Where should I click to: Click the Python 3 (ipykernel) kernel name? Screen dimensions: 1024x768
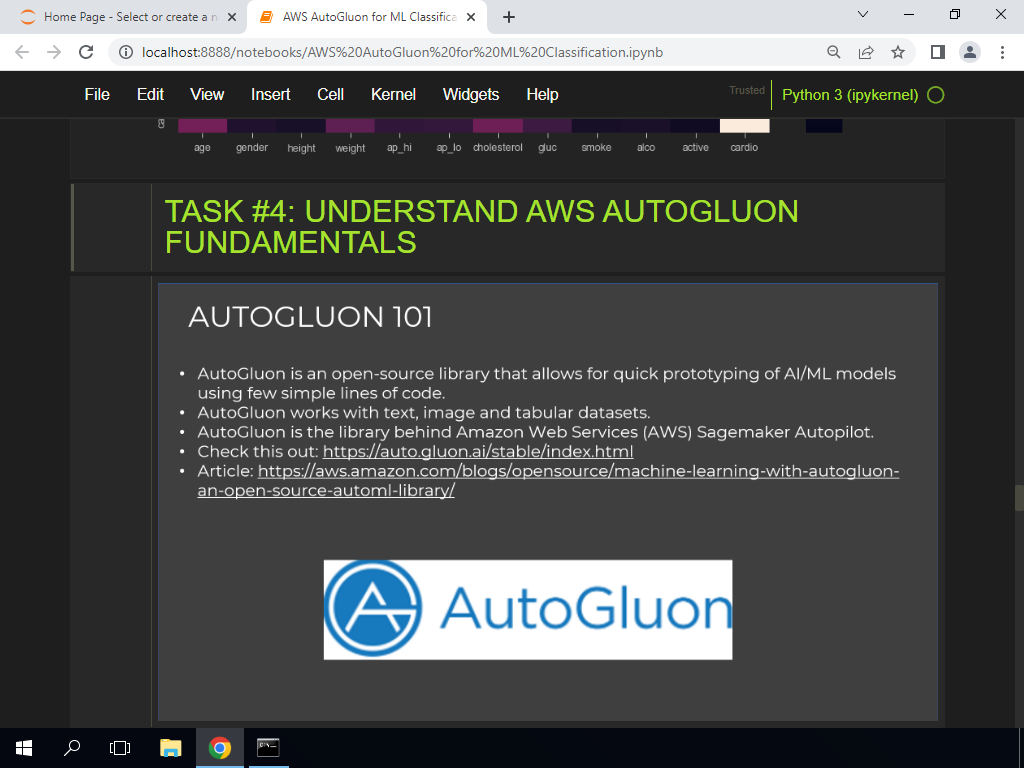850,95
